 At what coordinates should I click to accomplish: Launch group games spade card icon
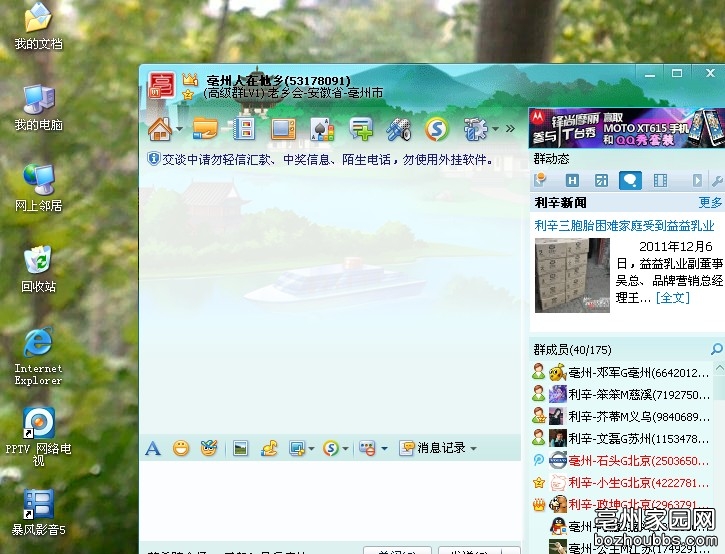pyautogui.click(x=322, y=129)
